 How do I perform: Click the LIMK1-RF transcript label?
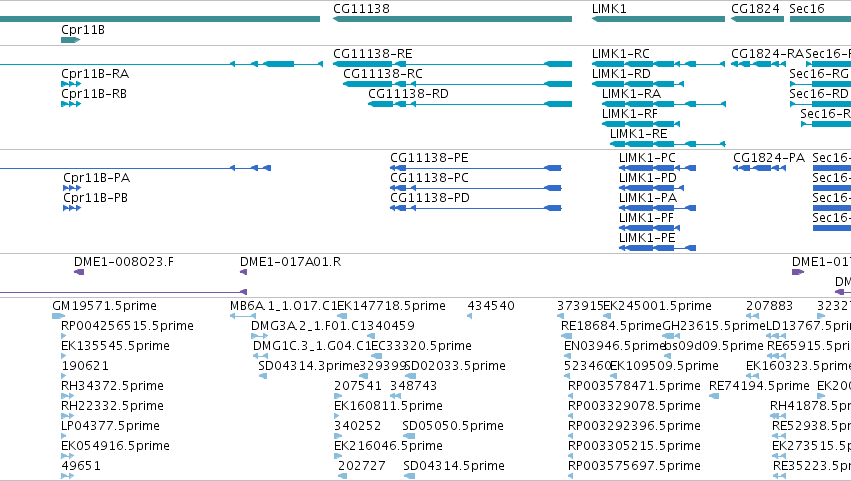tap(630, 114)
